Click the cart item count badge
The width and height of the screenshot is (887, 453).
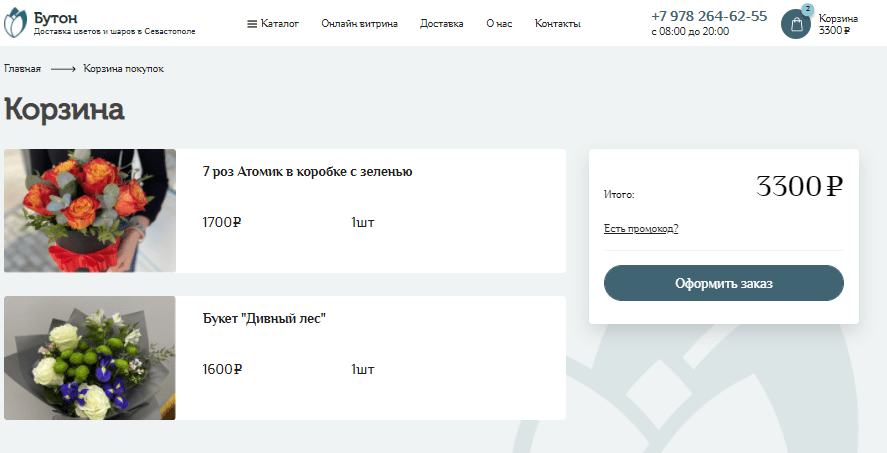tap(807, 9)
